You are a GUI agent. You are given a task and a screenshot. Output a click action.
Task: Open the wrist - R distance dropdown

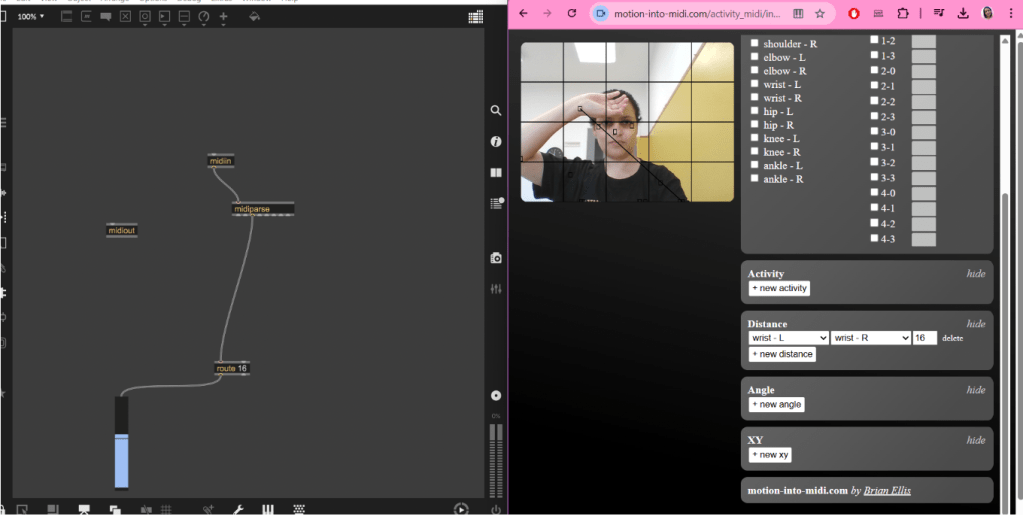[870, 338]
